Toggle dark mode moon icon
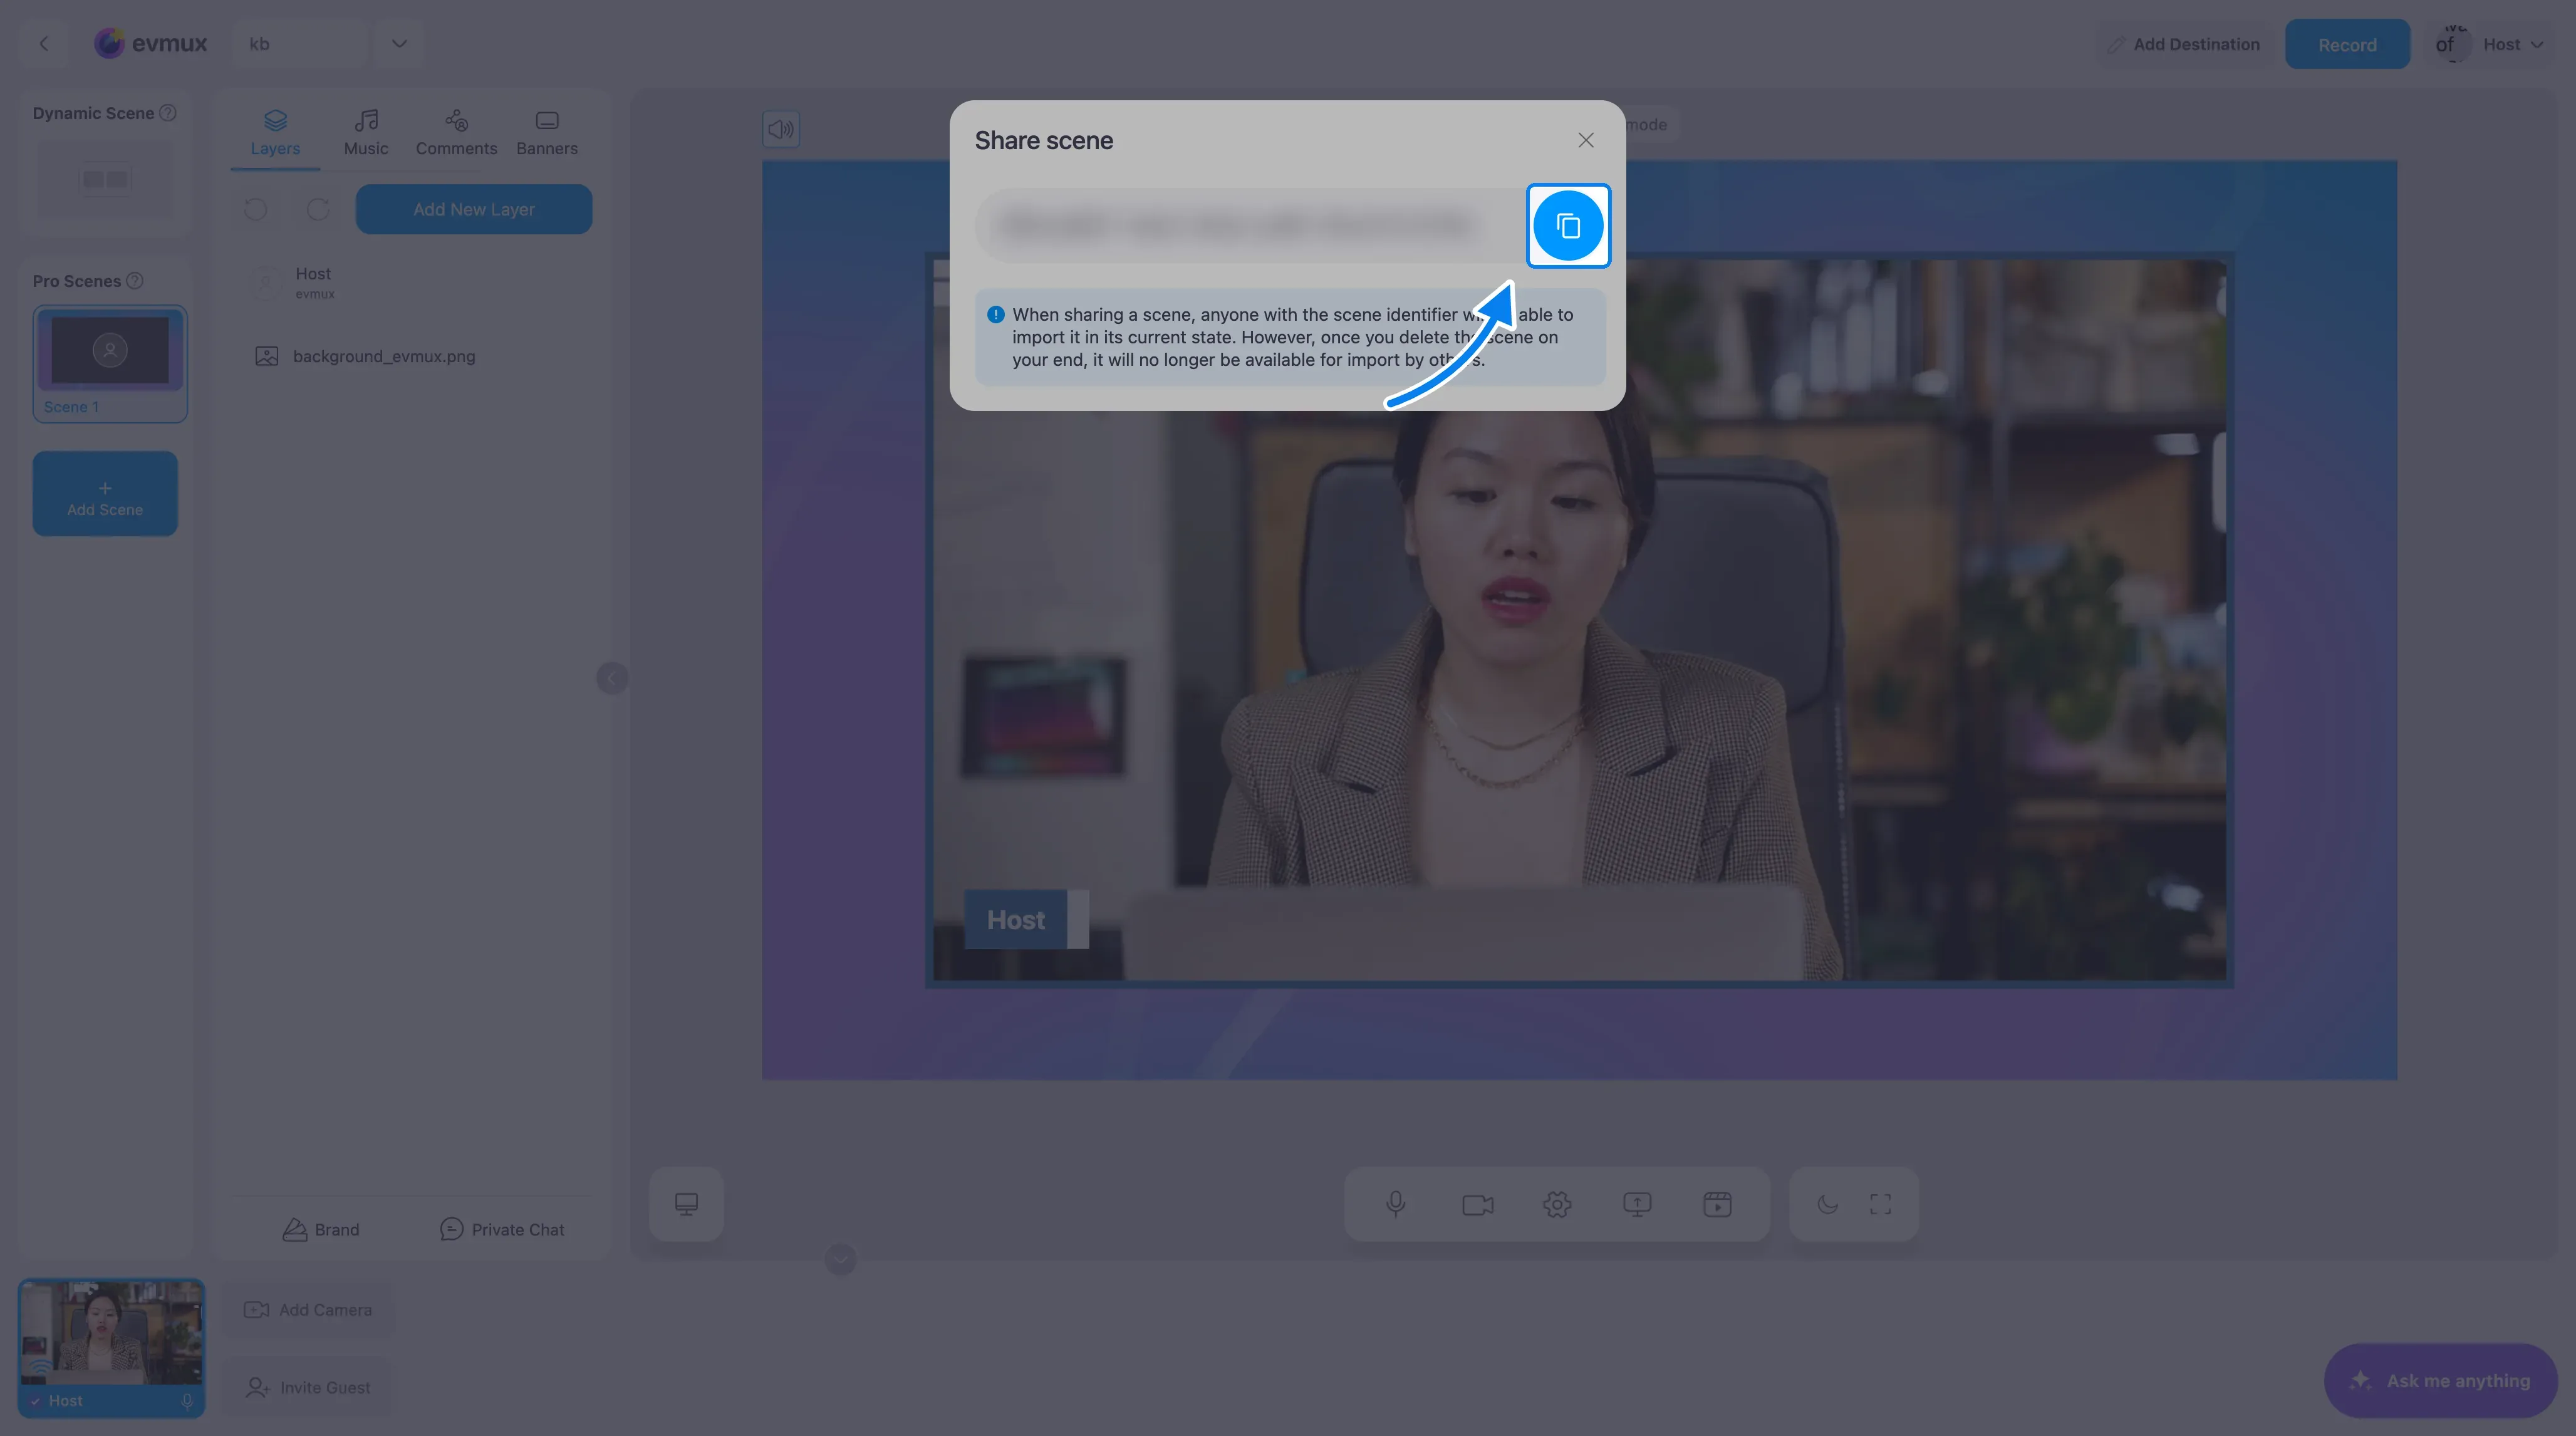 pyautogui.click(x=1827, y=1204)
